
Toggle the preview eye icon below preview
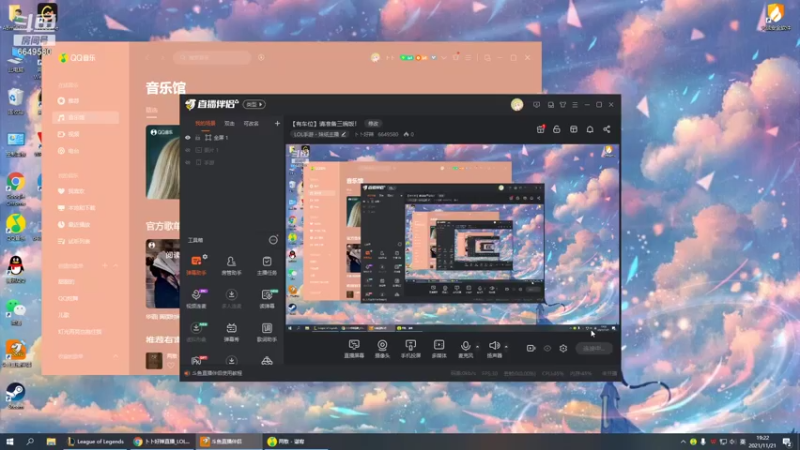tap(547, 348)
